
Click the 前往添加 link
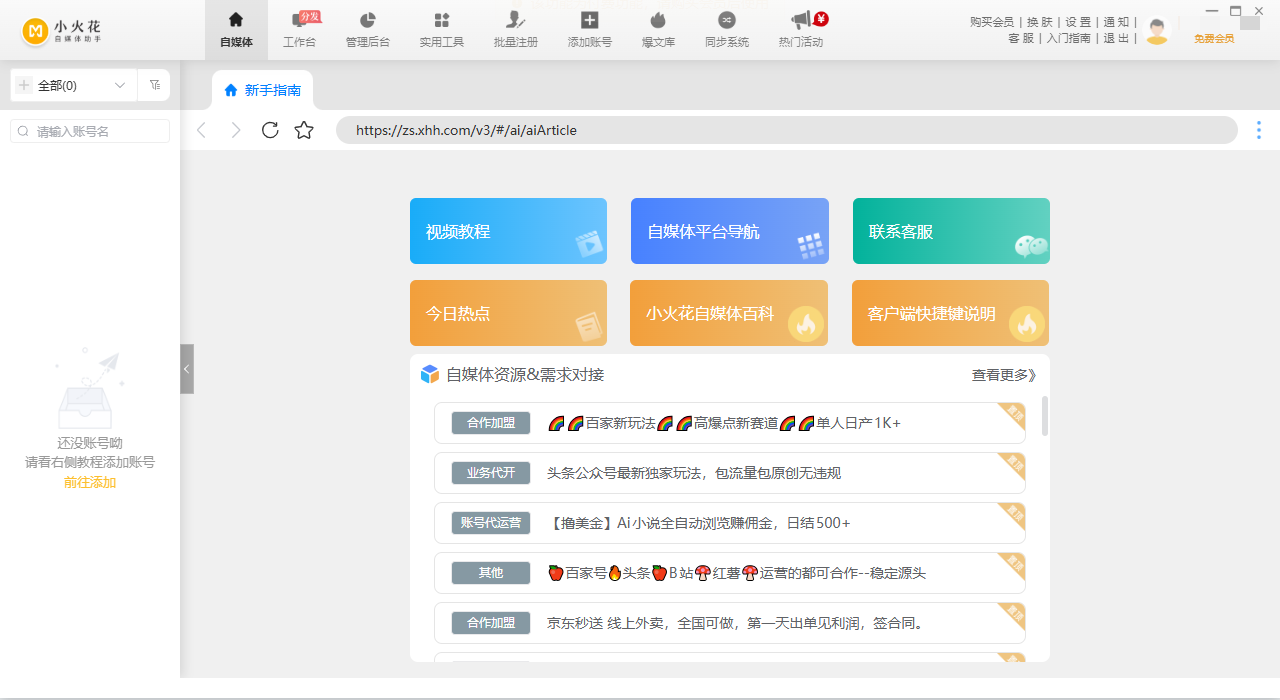tap(90, 482)
